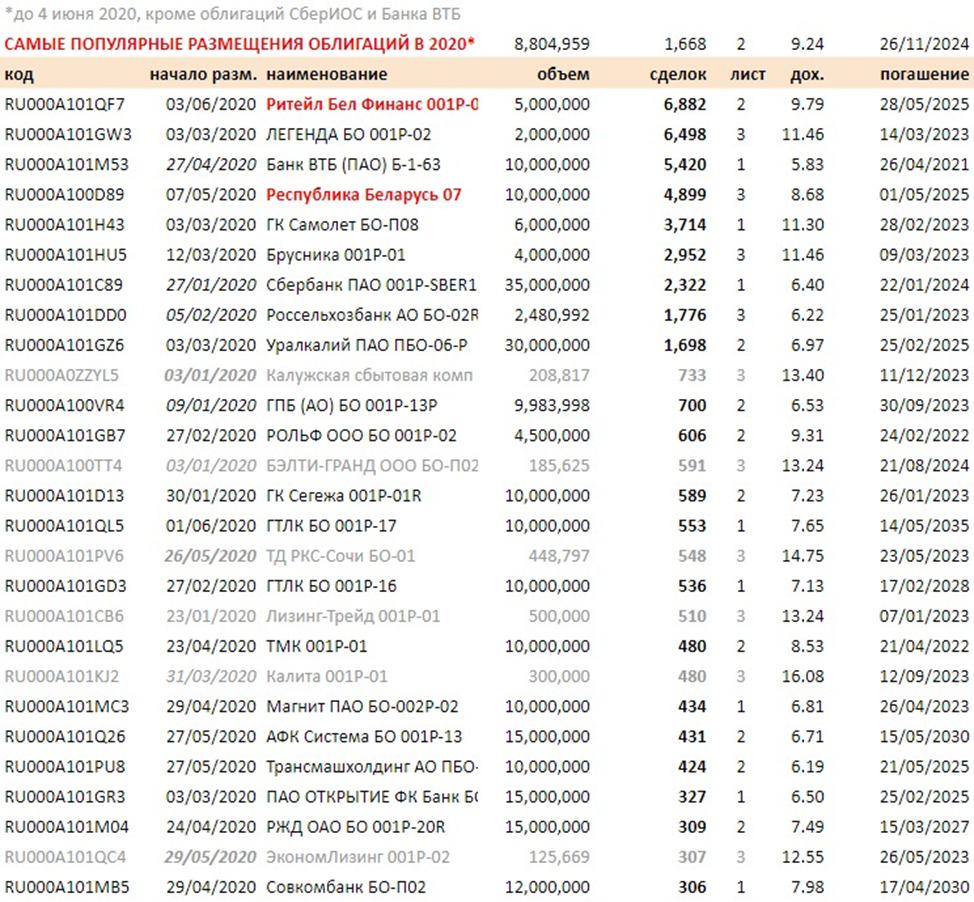
Task: Click the 'код' column header
Action: pyautogui.click(x=19, y=74)
